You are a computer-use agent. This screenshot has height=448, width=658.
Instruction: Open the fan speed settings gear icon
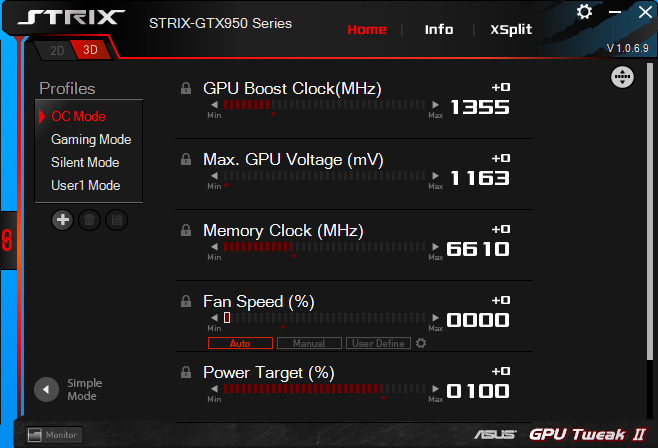[x=421, y=344]
